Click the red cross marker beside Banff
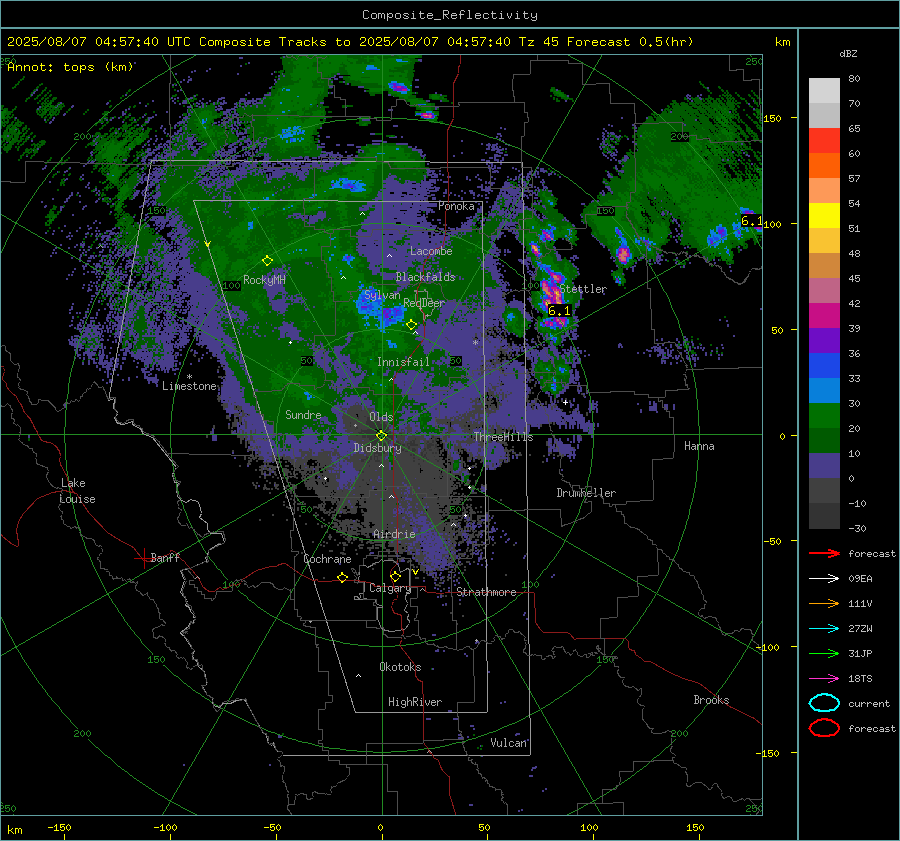Screen dimensions: 900x841 click(x=143, y=557)
